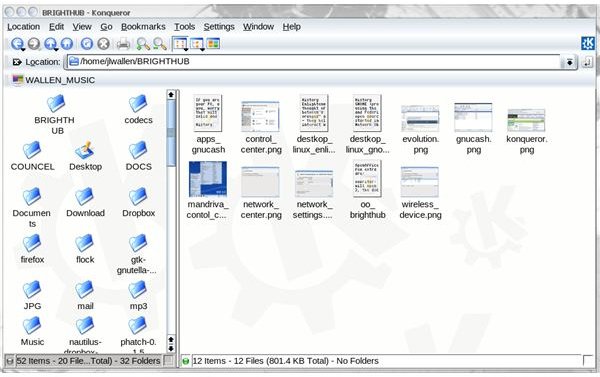Reload the current folder view
The image size is (600, 377).
pos(87,44)
